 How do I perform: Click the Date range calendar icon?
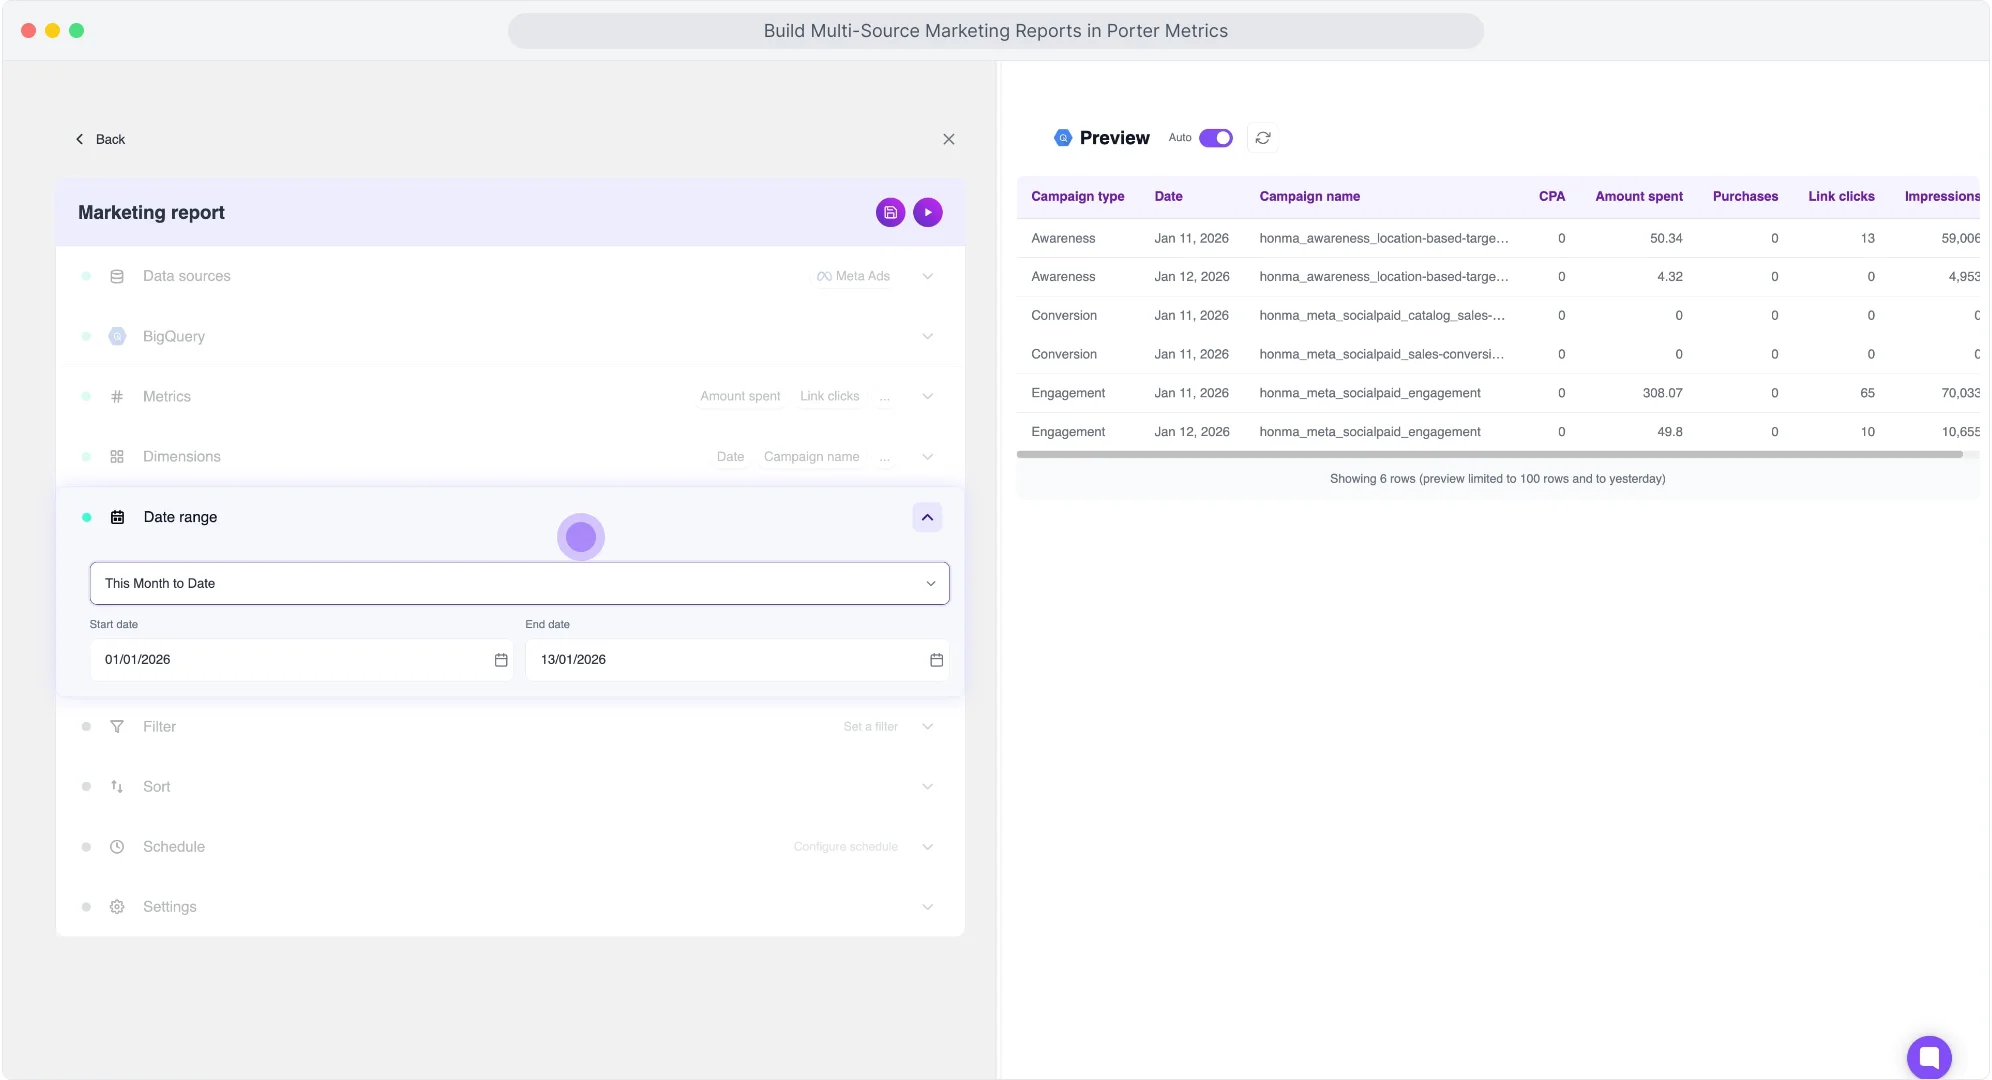(117, 517)
